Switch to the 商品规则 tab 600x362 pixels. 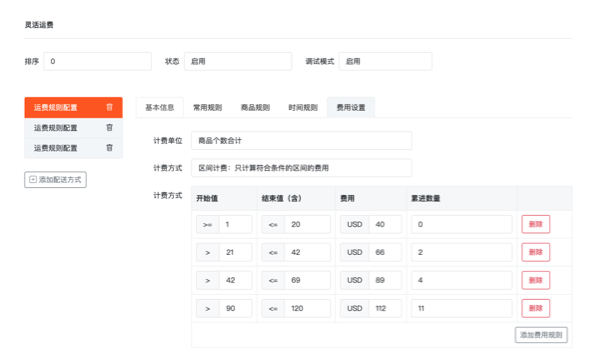pos(255,108)
